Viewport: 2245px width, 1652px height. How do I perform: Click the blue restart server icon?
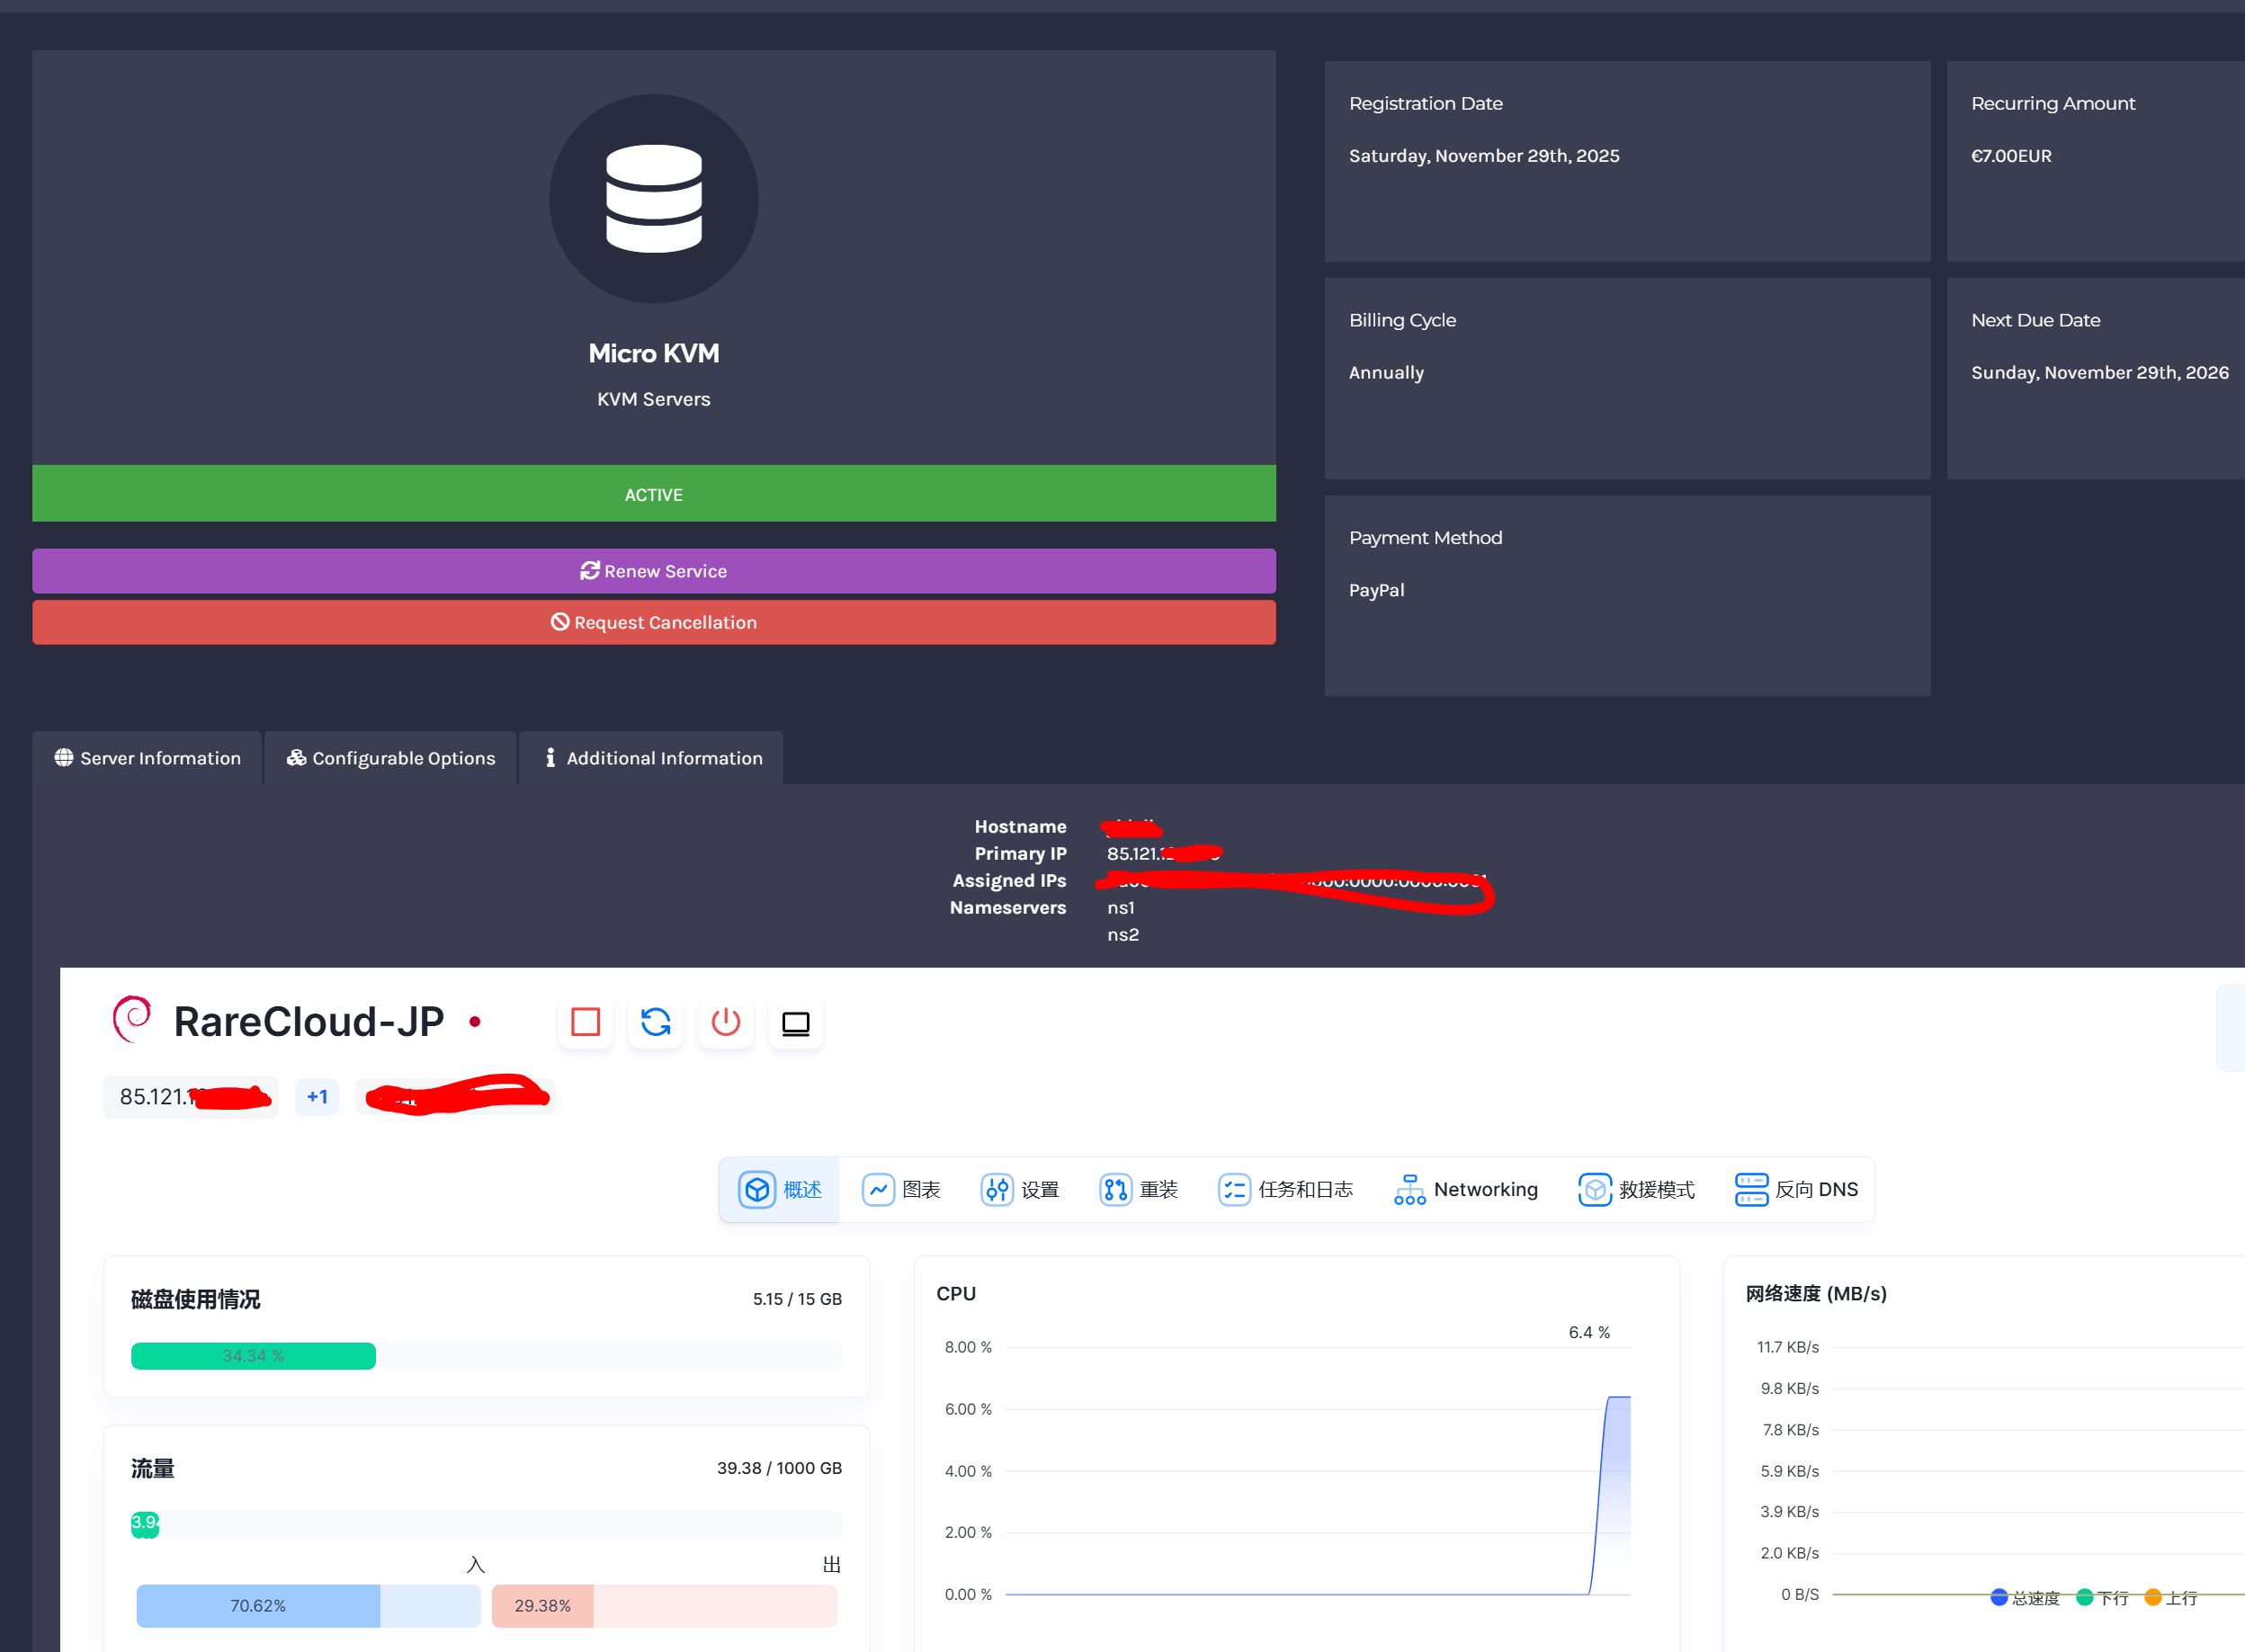point(656,1022)
